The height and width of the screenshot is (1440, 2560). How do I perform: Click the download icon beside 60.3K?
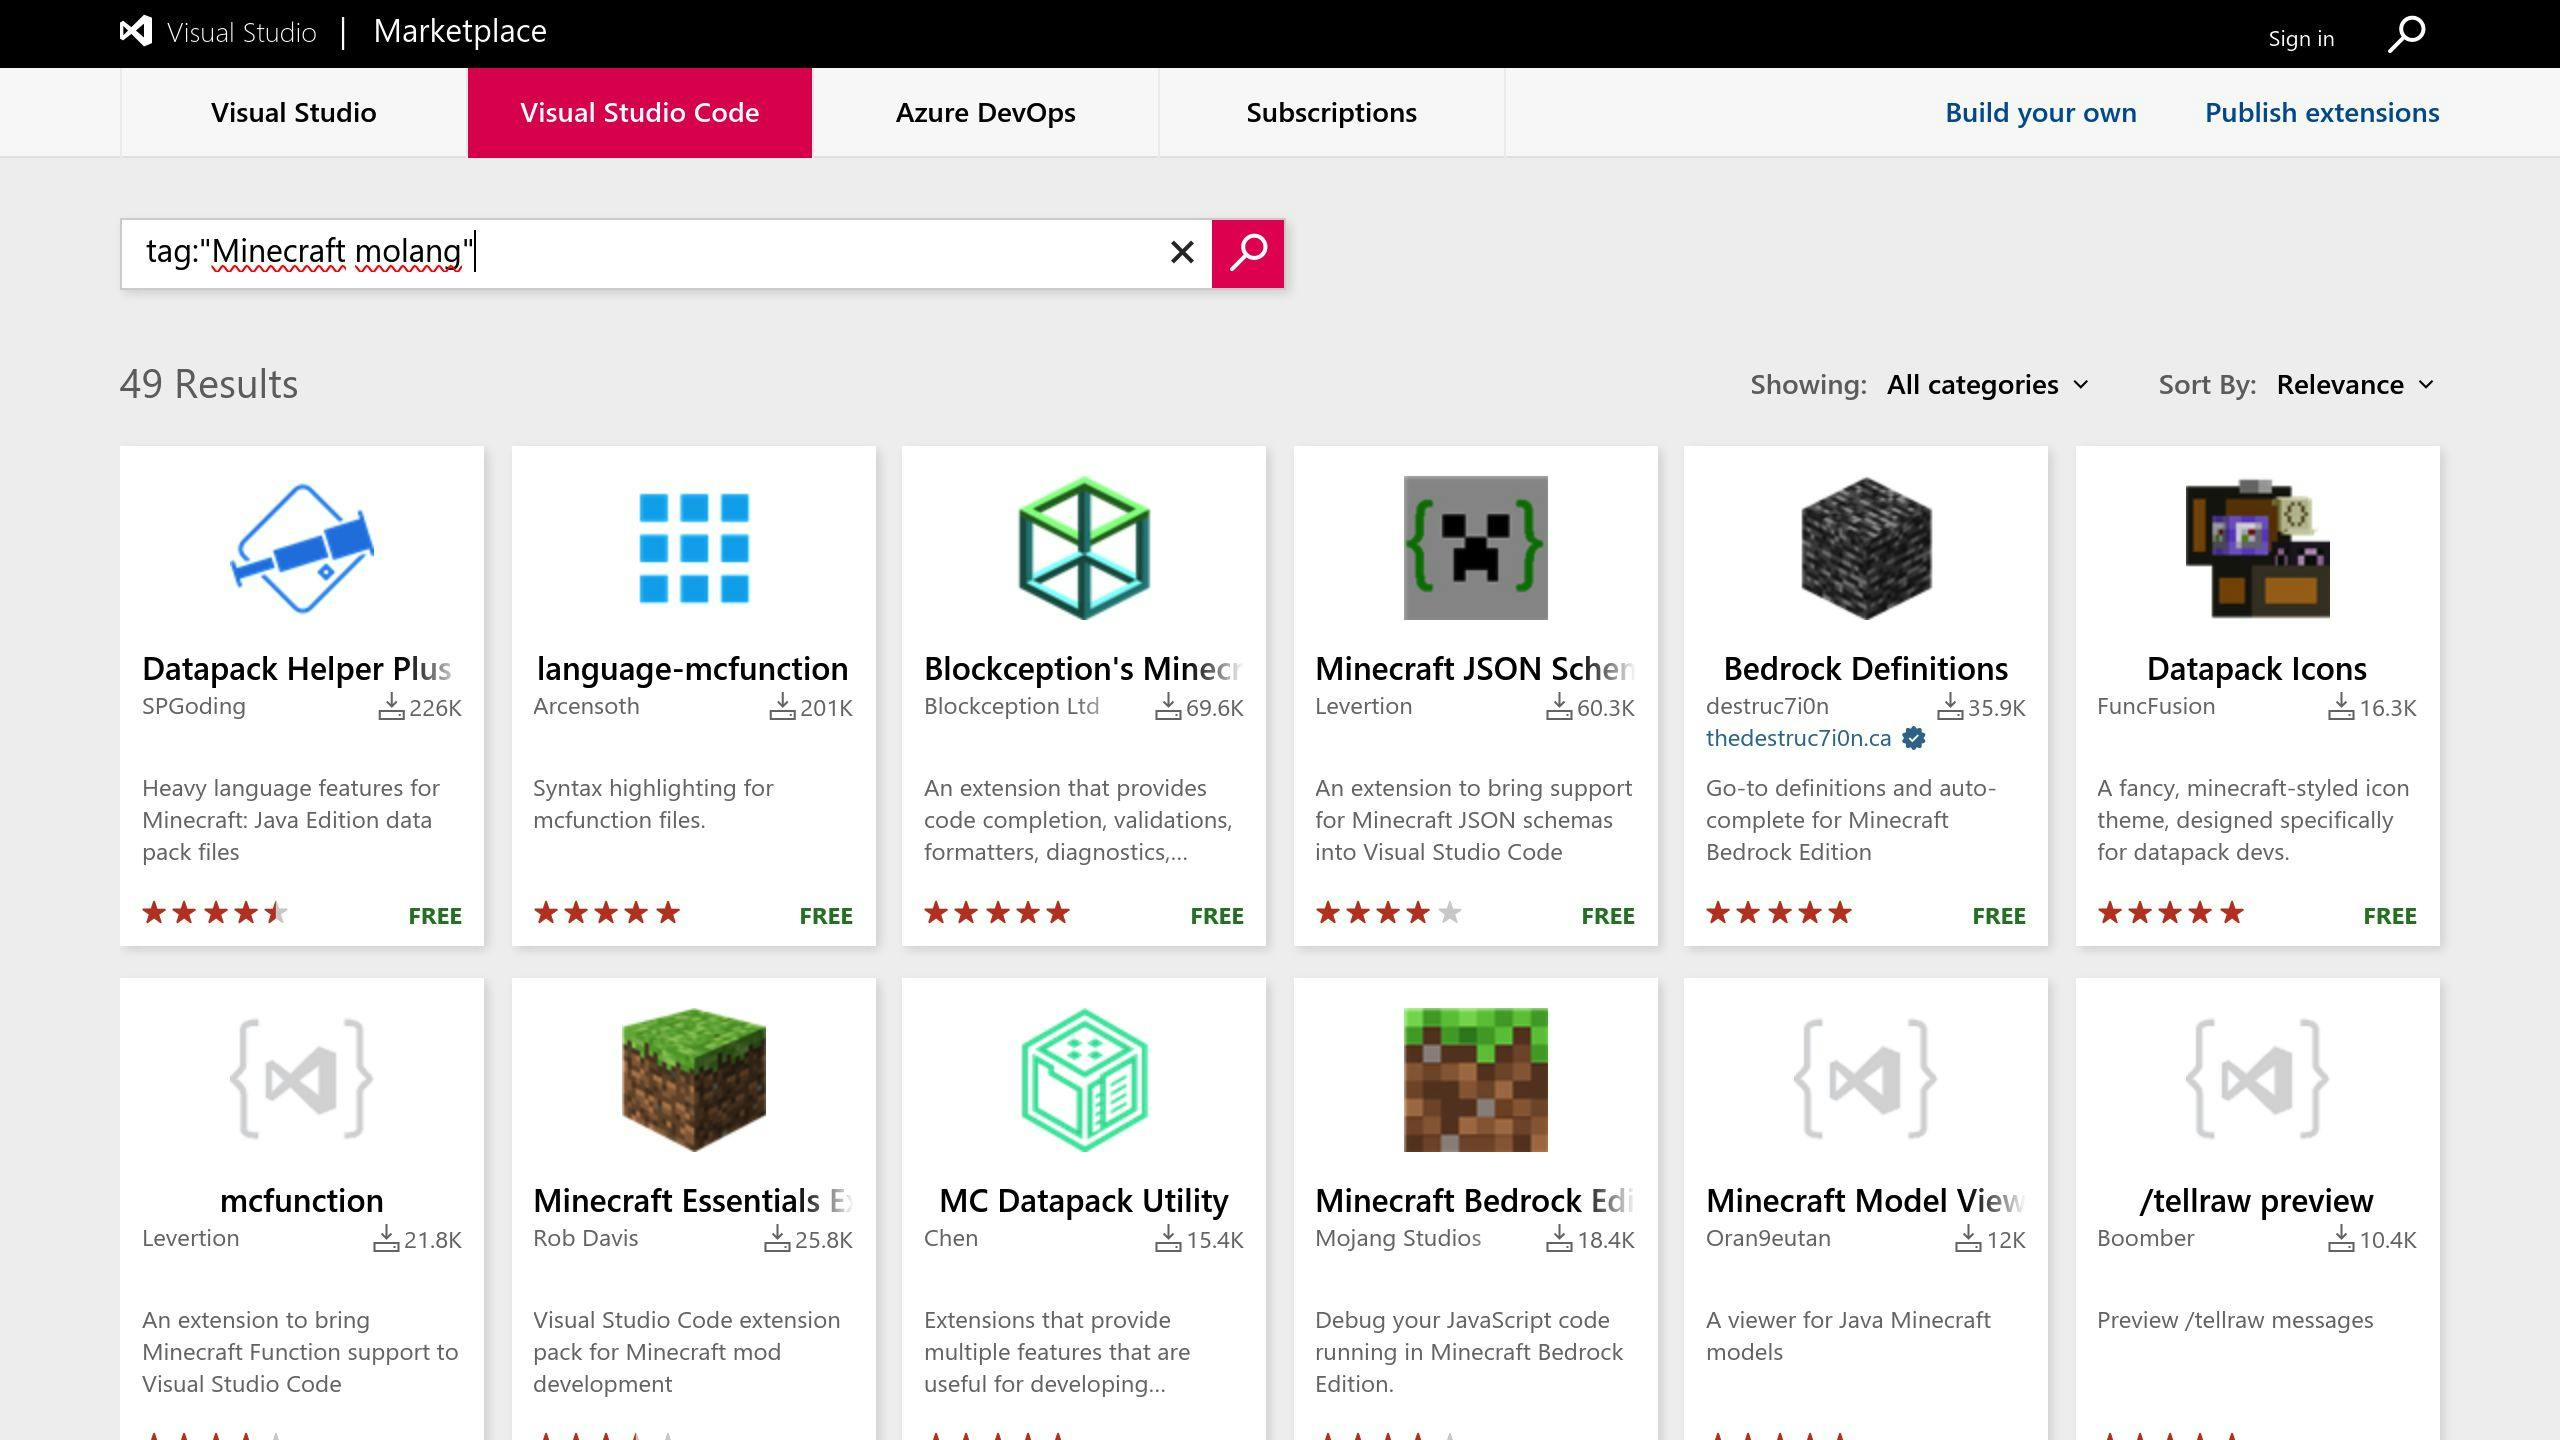click(x=1558, y=707)
